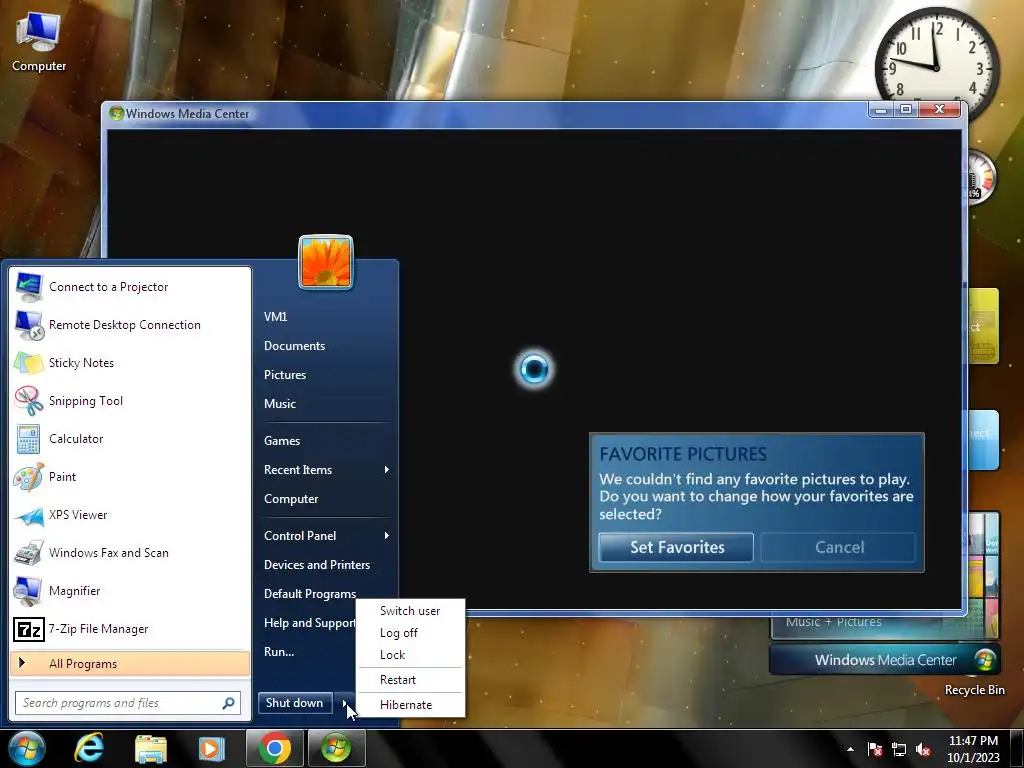Viewport: 1024px width, 768px height.
Task: Click the muted volume tray icon
Action: [923, 749]
